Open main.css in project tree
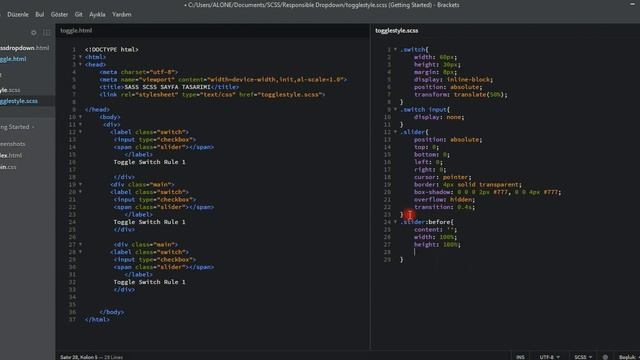Screen dimensions: 640x360 point(8,167)
